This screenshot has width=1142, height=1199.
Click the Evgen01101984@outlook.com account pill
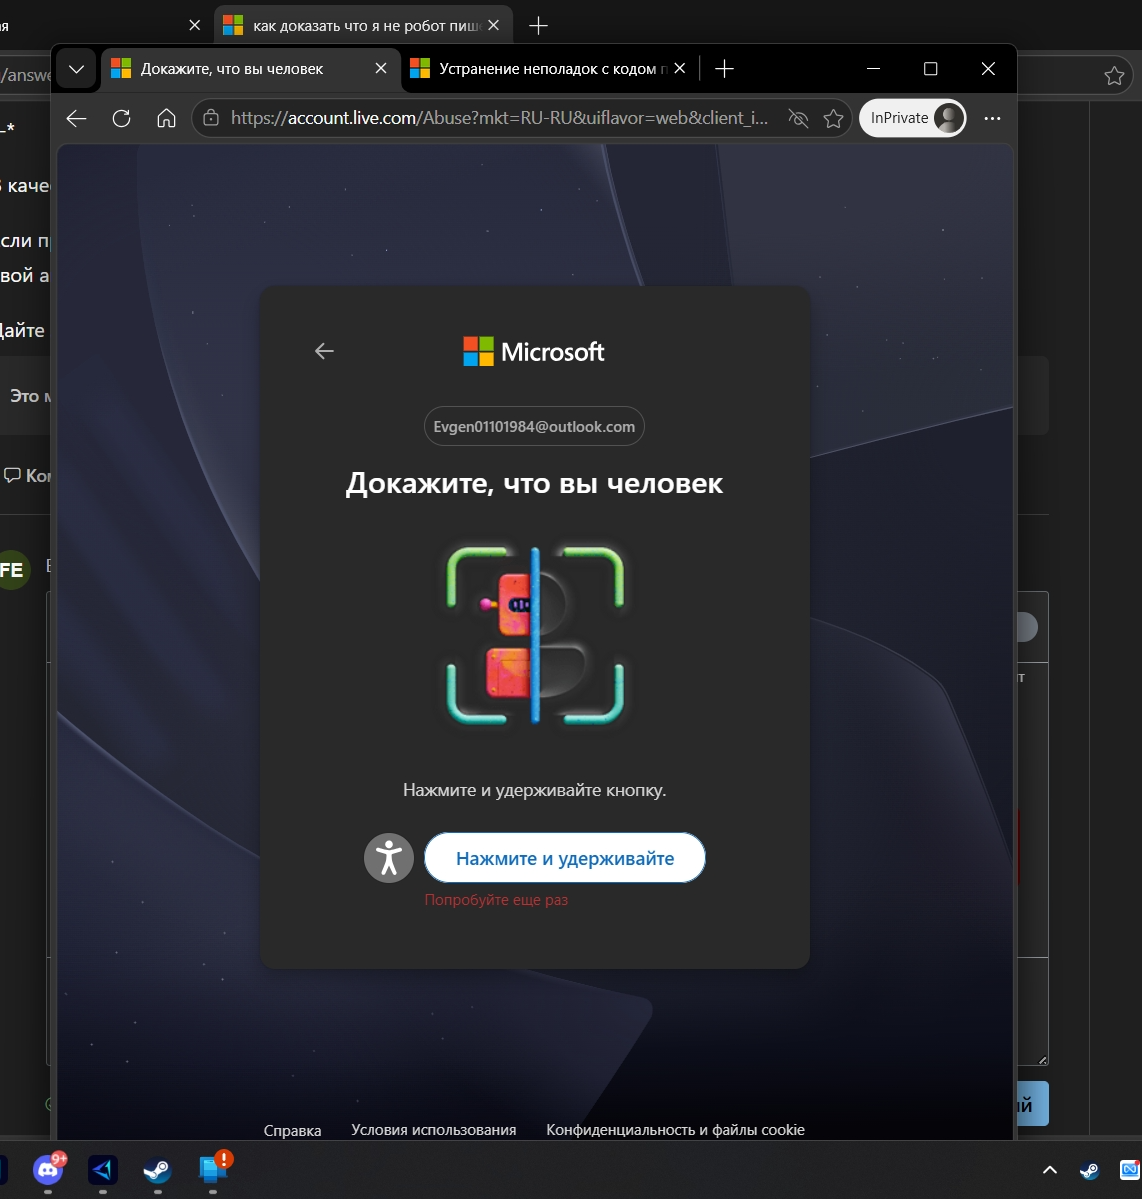click(534, 426)
